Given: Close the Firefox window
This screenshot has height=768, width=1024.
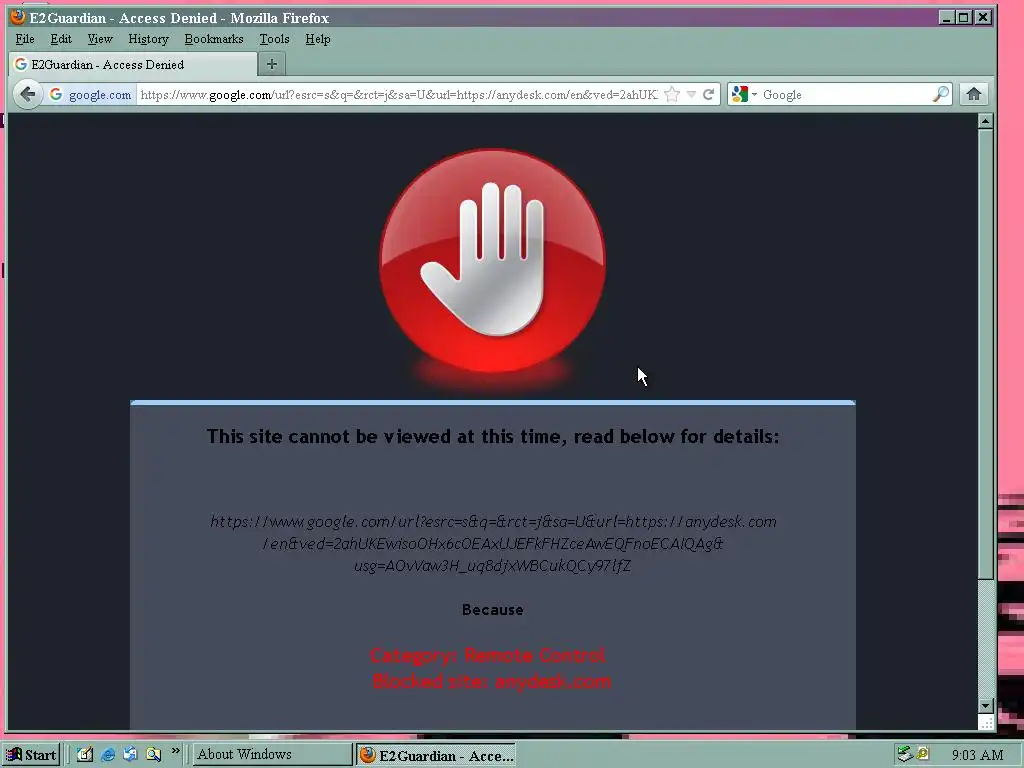Looking at the screenshot, I should [x=984, y=18].
